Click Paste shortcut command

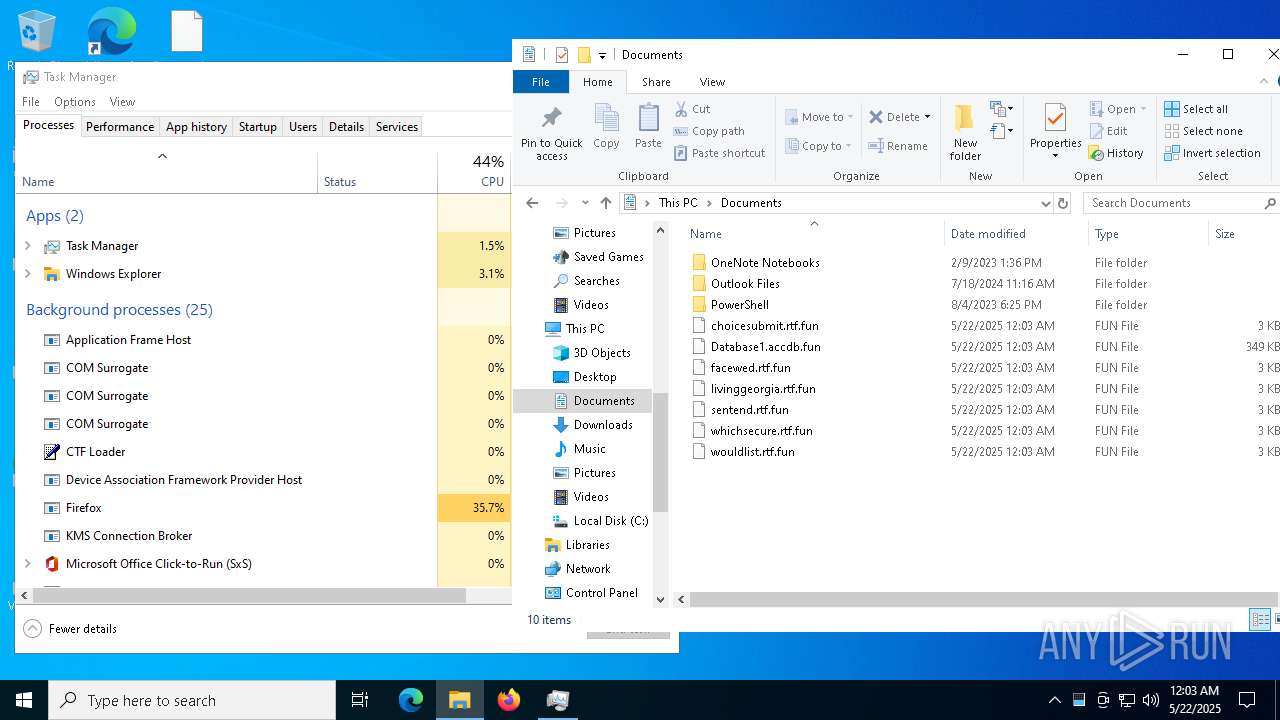tap(719, 153)
